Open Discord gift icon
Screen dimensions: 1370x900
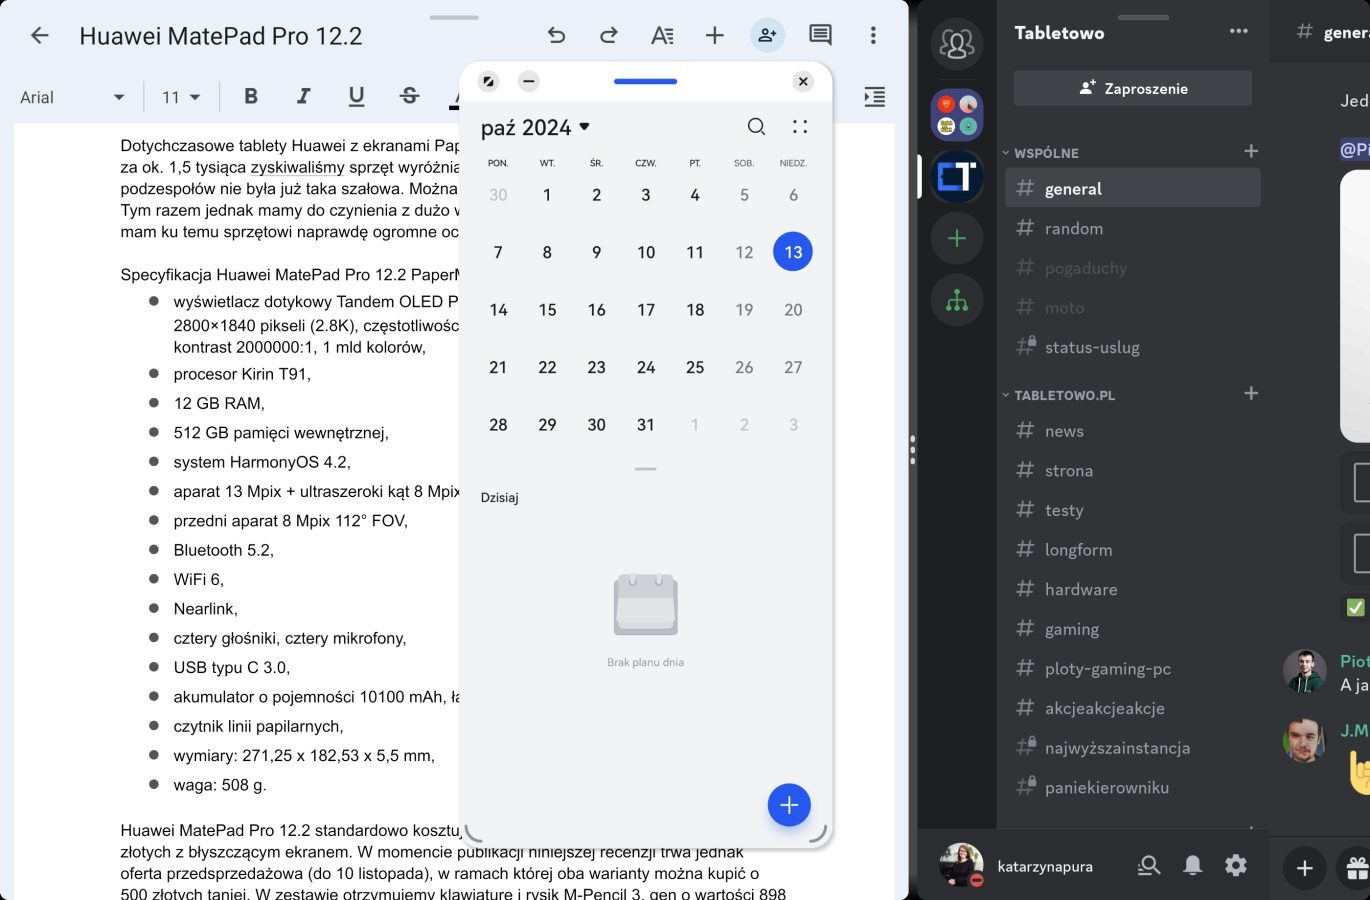click(x=1356, y=868)
